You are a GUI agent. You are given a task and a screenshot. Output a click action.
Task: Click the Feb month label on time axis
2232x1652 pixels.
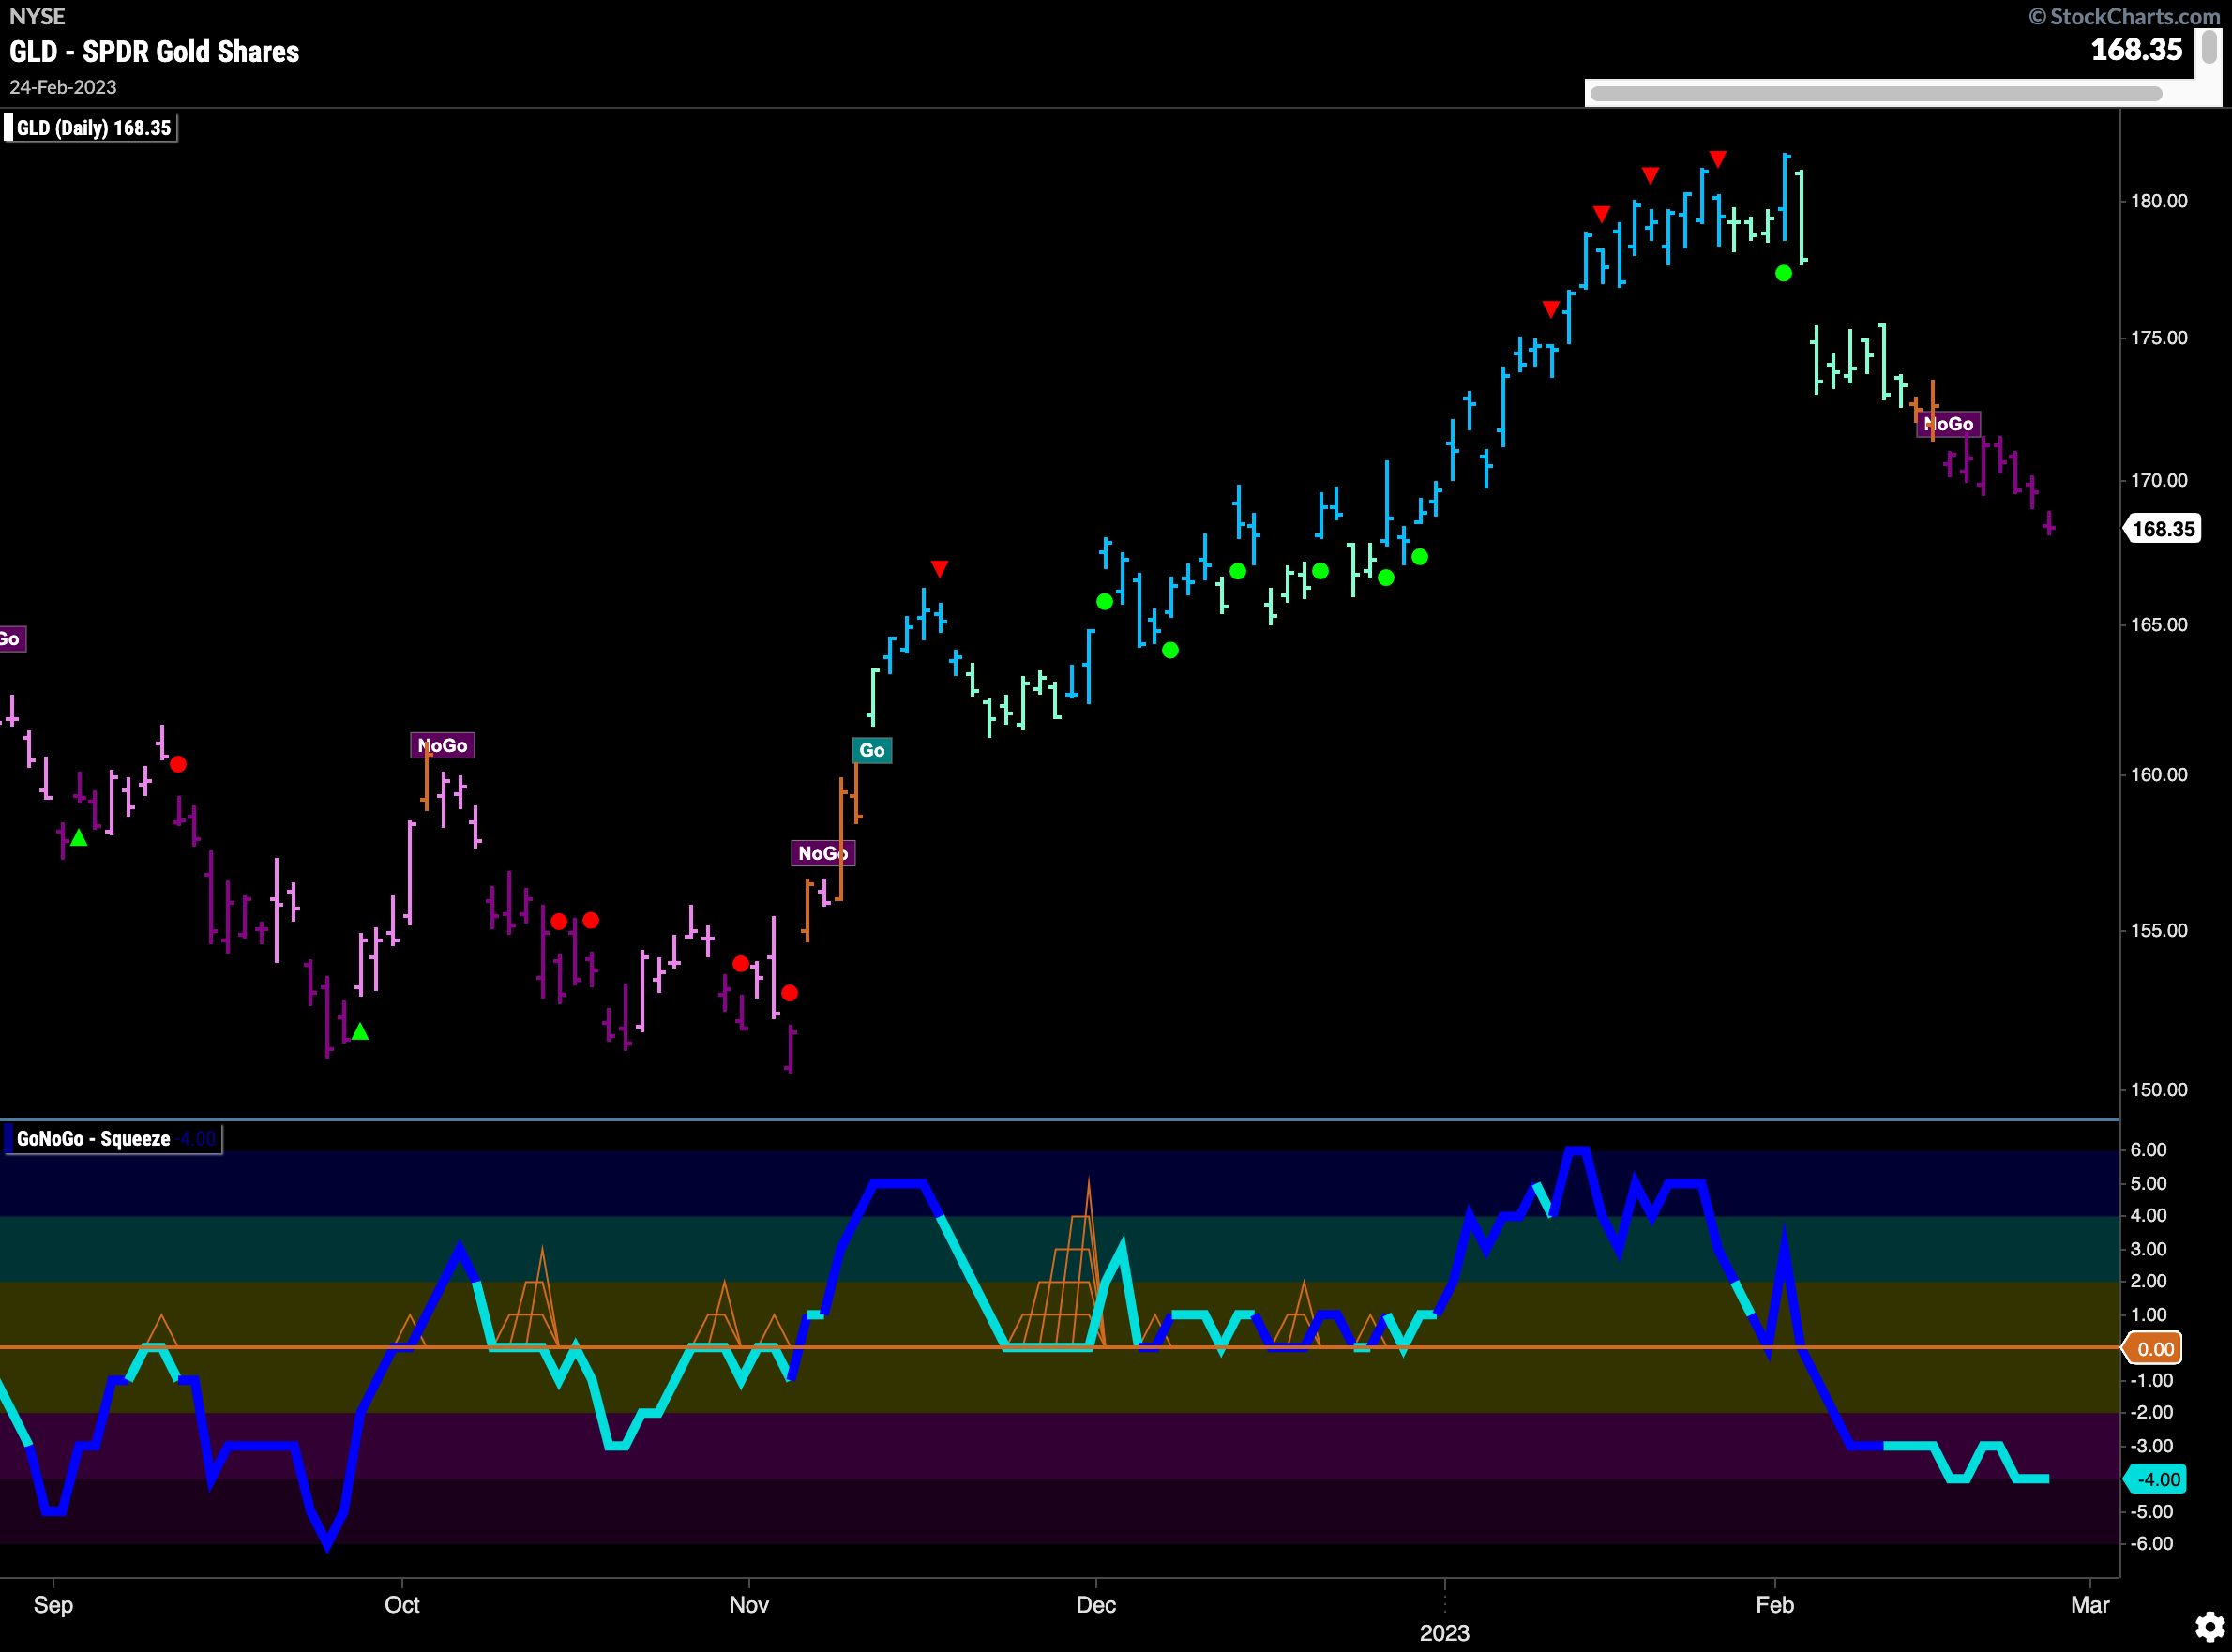pos(1775,1605)
